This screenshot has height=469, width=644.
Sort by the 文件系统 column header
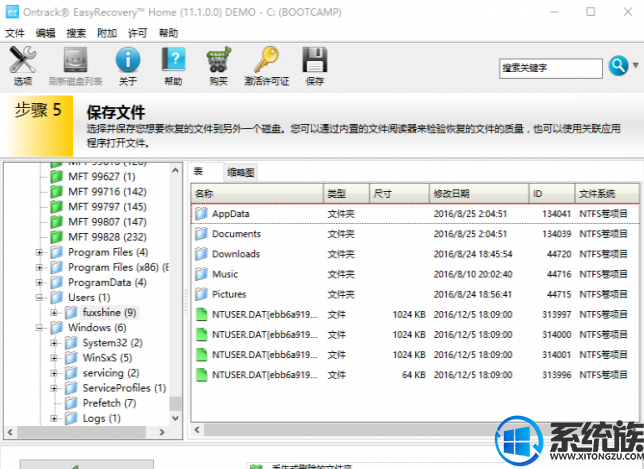click(x=607, y=193)
